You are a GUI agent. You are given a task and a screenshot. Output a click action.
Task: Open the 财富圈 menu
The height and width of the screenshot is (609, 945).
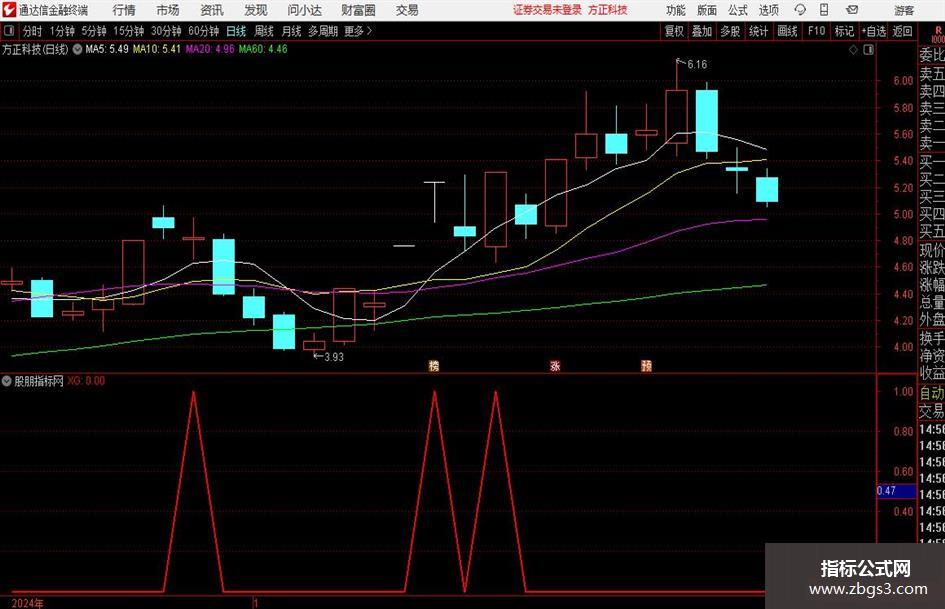pos(358,10)
